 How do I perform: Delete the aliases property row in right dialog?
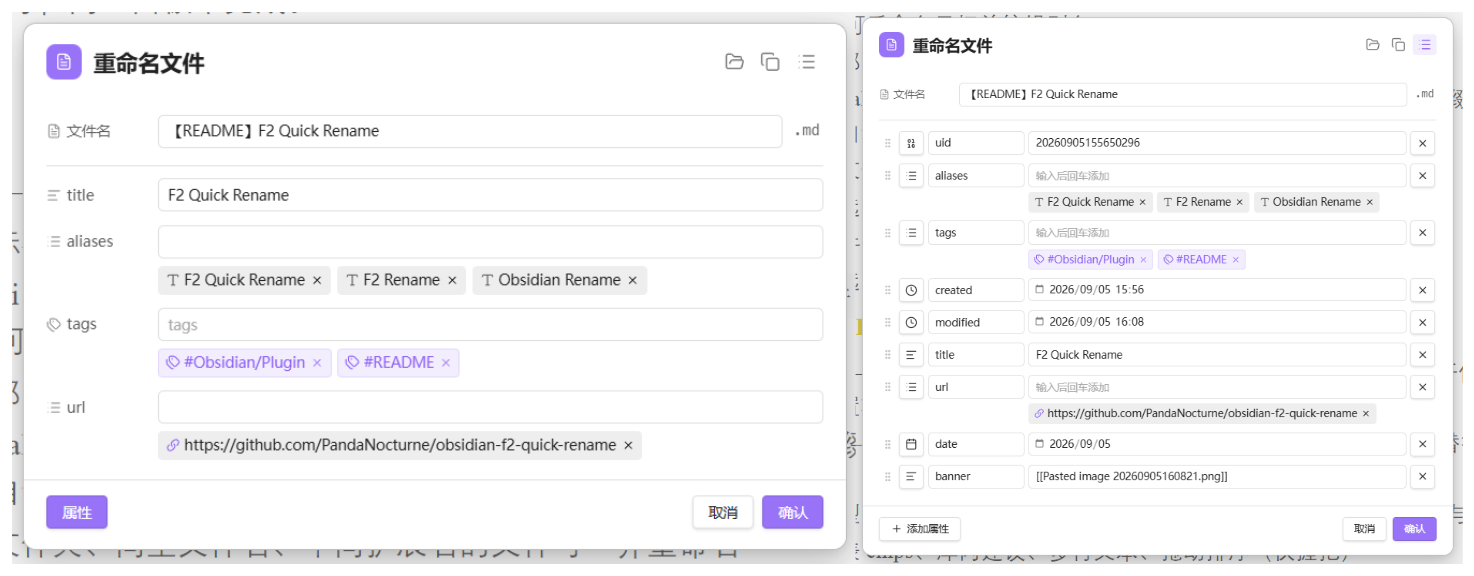[x=1423, y=176]
